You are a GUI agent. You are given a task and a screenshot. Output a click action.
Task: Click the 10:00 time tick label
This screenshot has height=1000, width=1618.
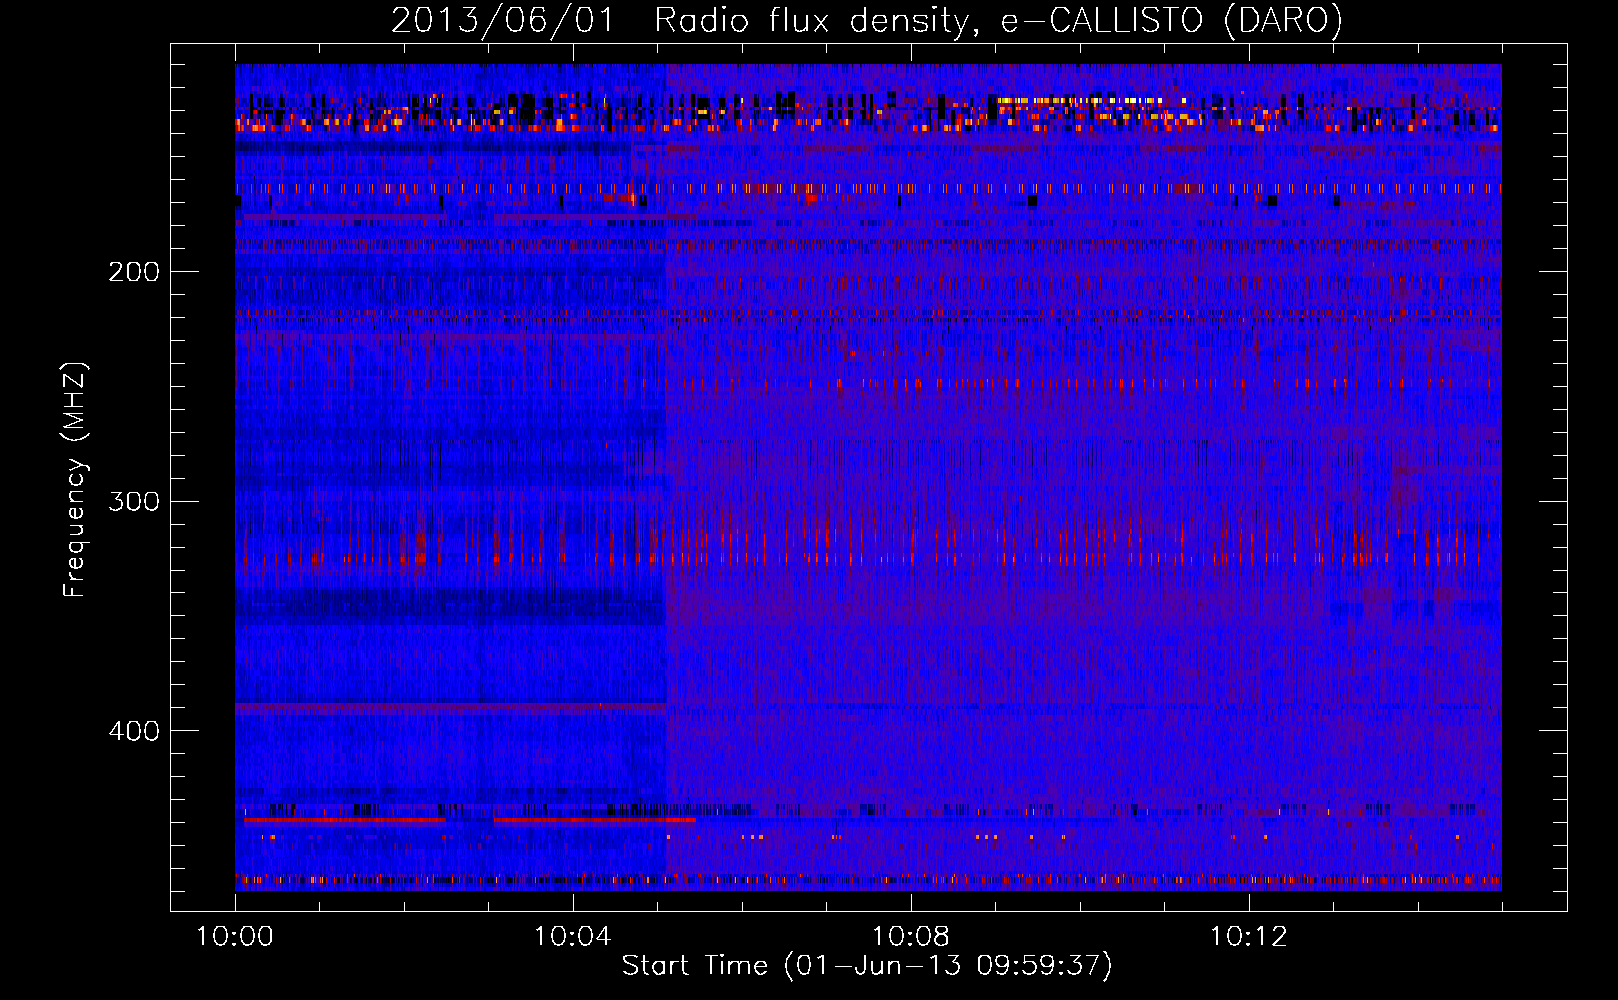click(x=235, y=937)
